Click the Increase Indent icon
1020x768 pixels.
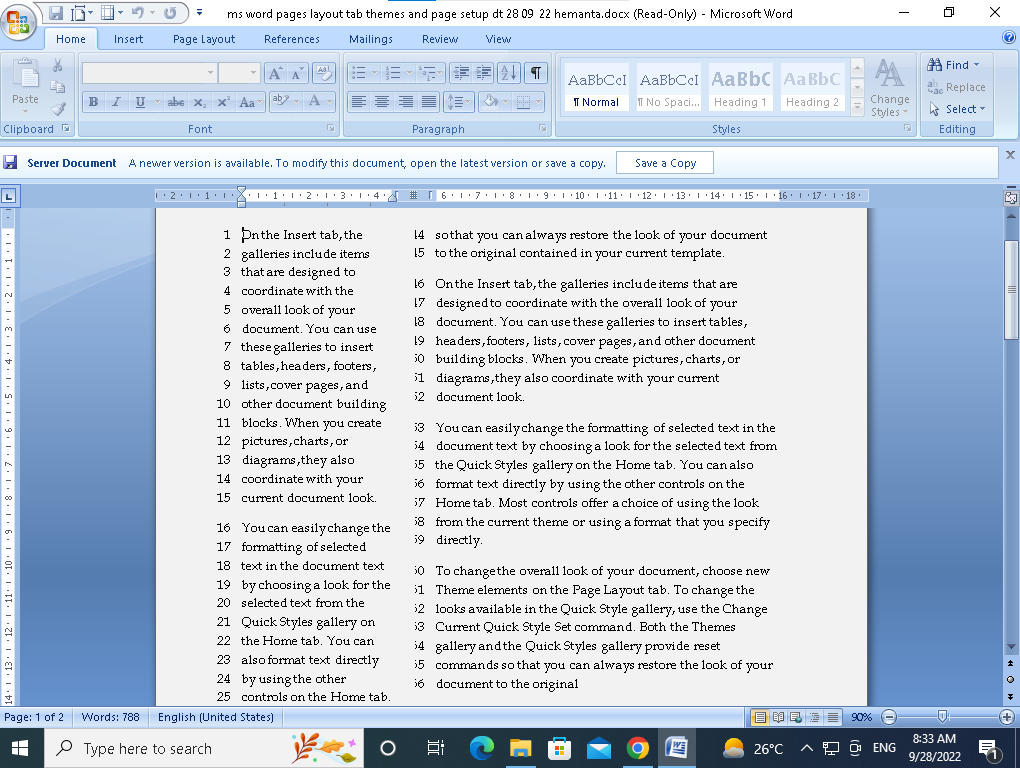[x=483, y=73]
